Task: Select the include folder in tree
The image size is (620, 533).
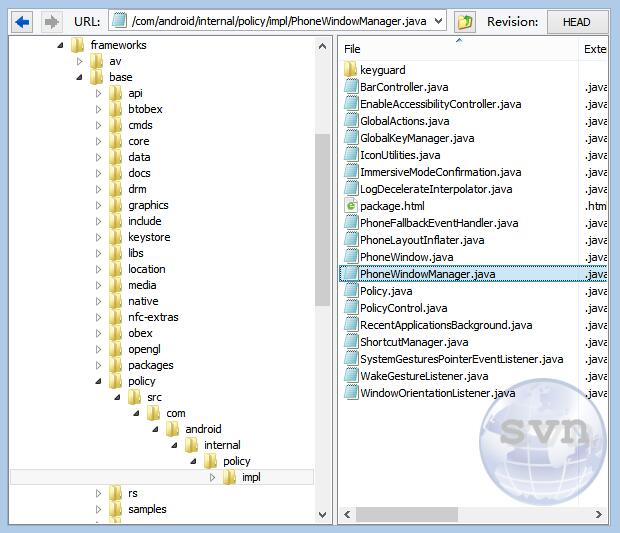Action: pos(145,221)
